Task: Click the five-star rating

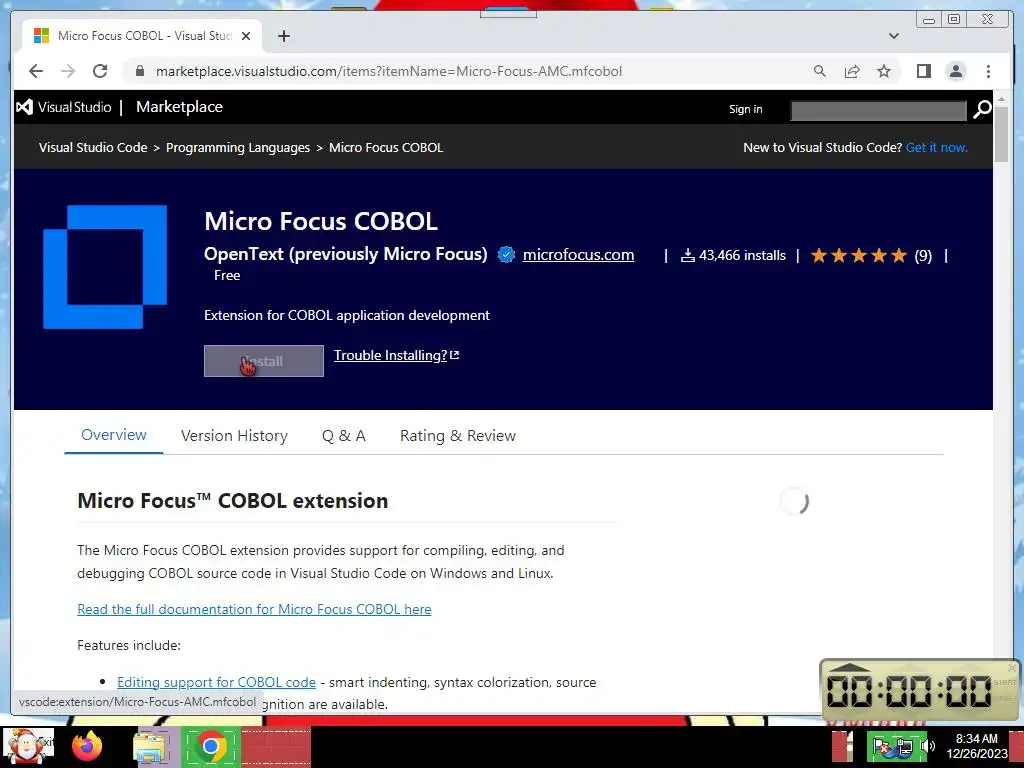Action: click(x=858, y=255)
